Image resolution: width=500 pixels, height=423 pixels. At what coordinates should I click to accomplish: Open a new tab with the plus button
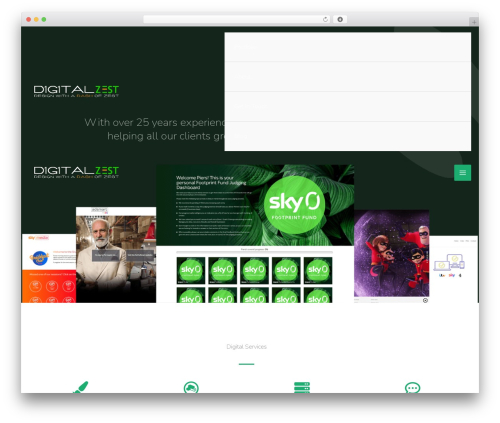point(474,22)
